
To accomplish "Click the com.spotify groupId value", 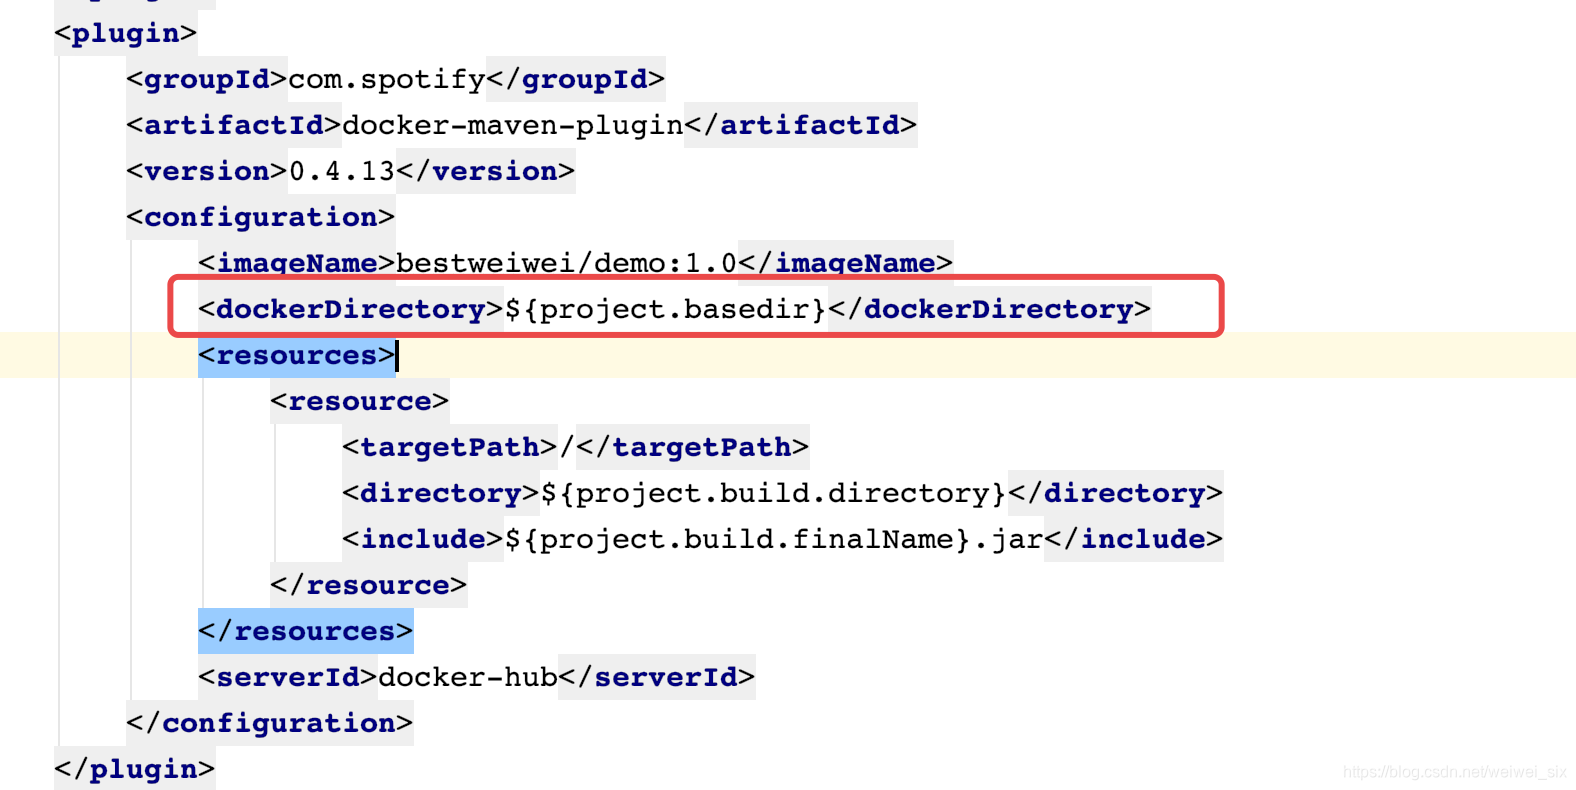I will click(x=387, y=79).
